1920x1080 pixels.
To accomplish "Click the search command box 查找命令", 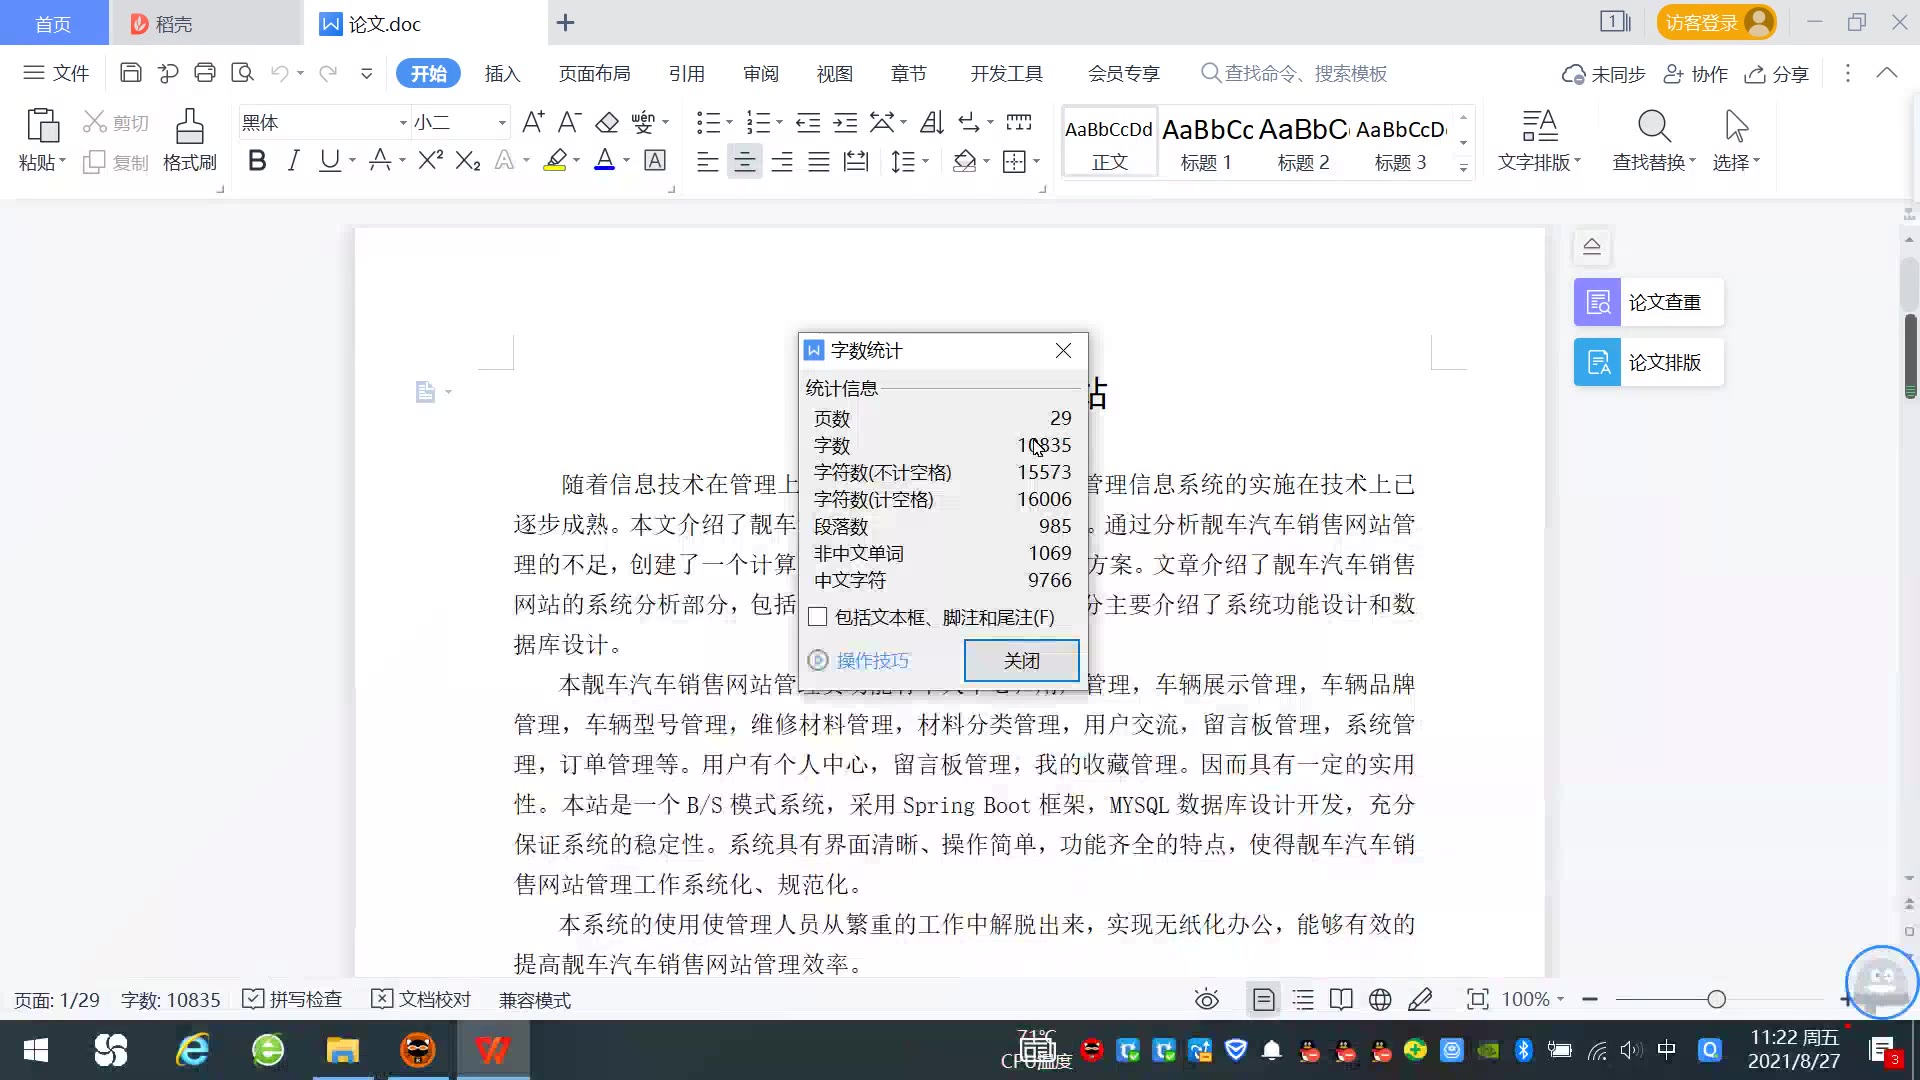I will coord(1295,73).
